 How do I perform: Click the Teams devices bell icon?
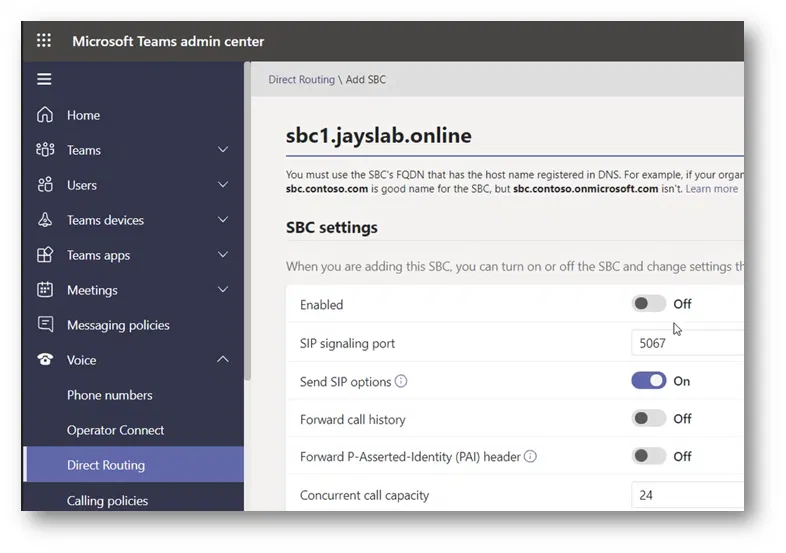click(44, 220)
